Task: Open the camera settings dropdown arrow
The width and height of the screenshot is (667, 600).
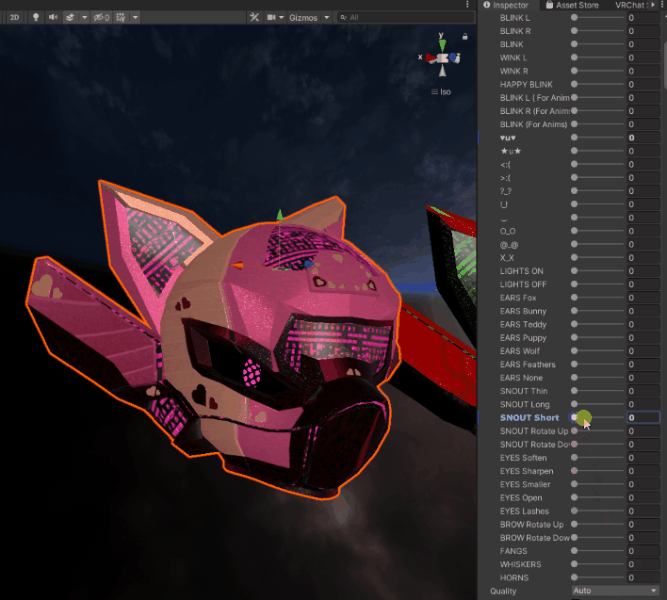Action: click(281, 17)
